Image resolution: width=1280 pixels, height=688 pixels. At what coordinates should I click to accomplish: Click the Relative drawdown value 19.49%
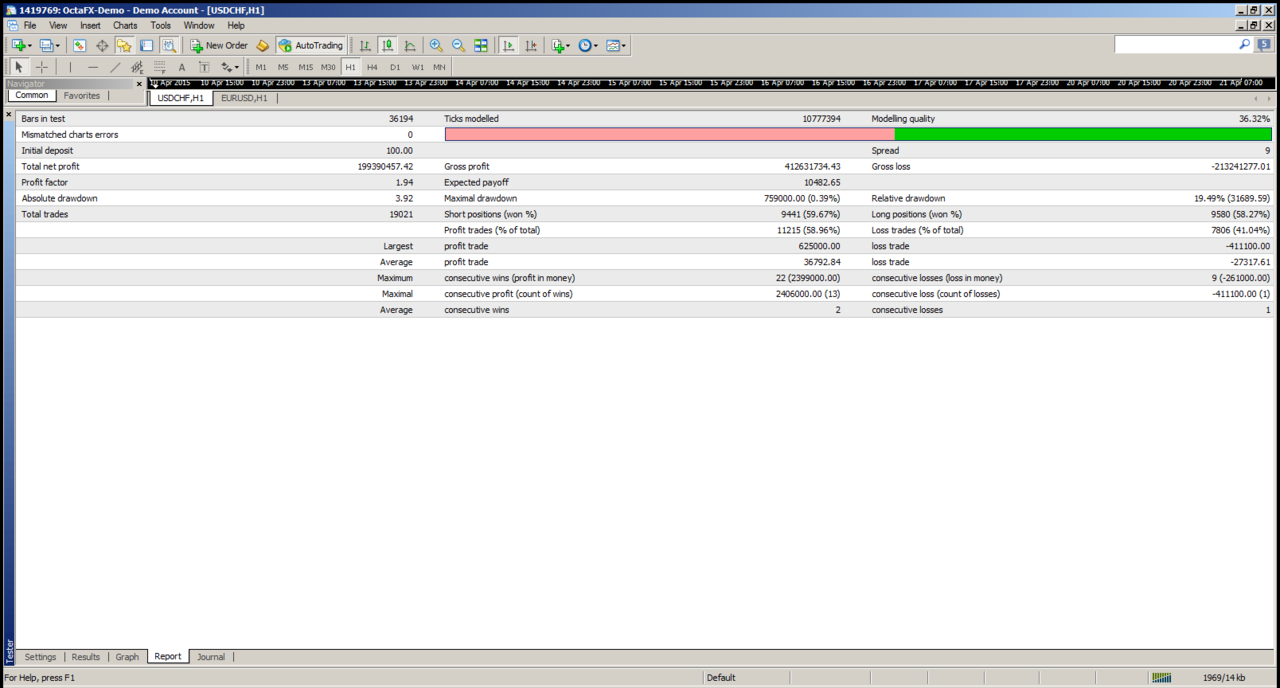(1232, 198)
